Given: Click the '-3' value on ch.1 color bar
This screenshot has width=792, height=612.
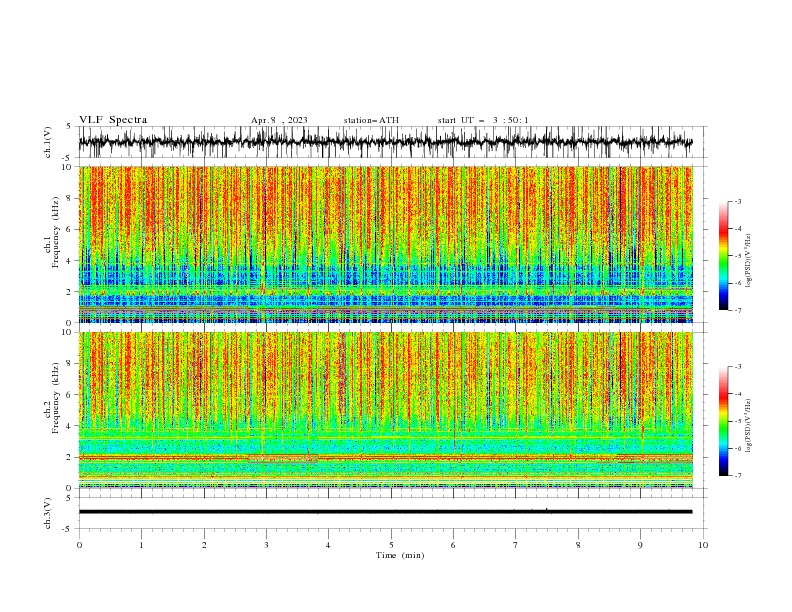Looking at the screenshot, I should tap(737, 201).
